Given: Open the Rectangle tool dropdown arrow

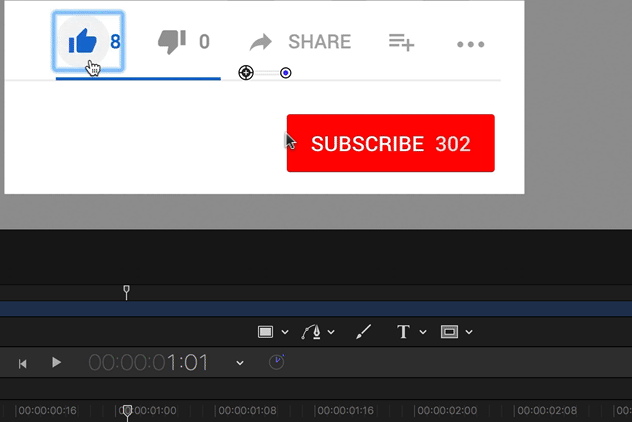Looking at the screenshot, I should 285,332.
